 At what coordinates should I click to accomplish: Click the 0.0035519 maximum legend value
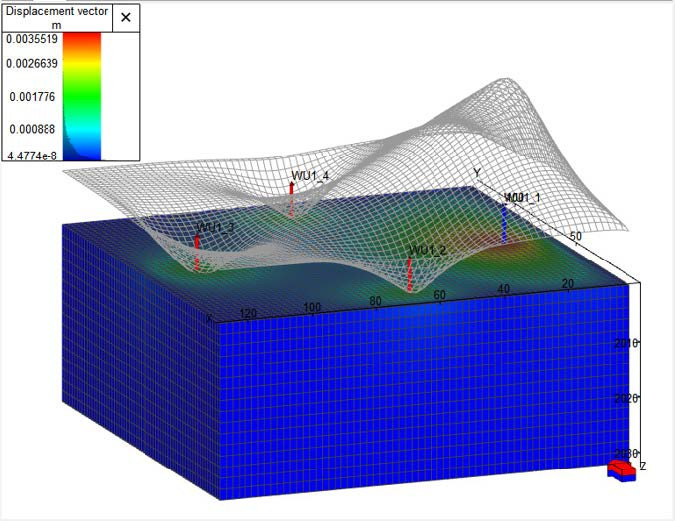click(32, 39)
